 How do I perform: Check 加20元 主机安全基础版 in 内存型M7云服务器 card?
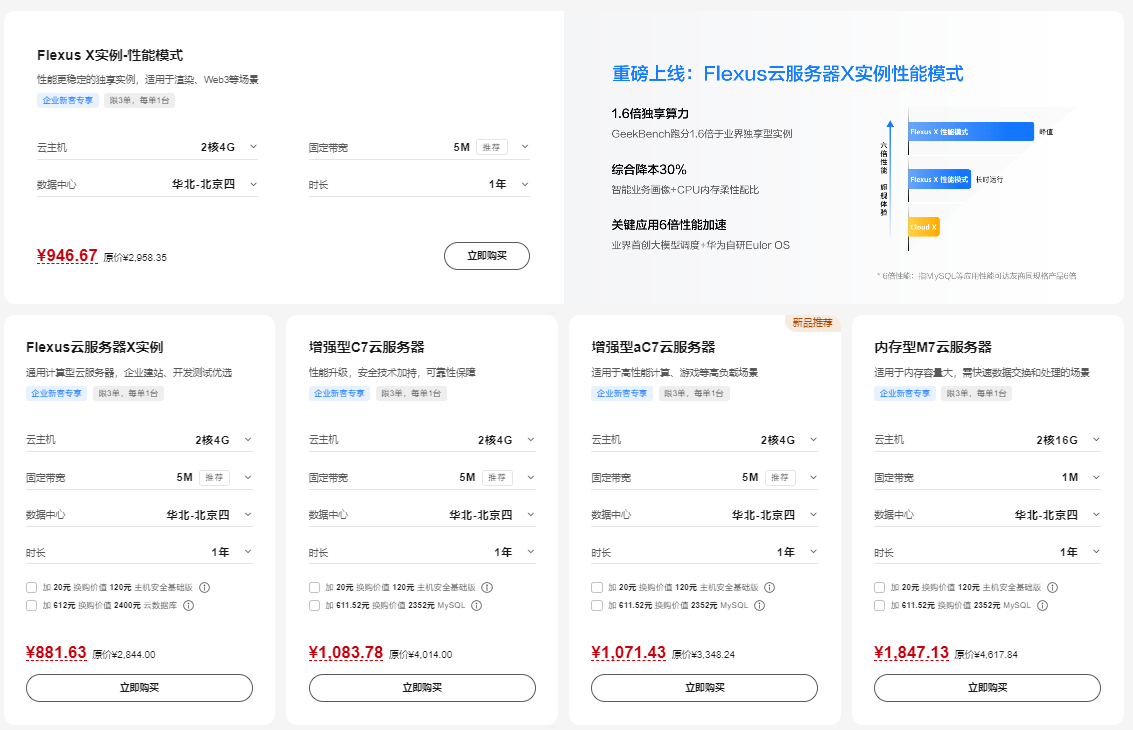[x=879, y=588]
